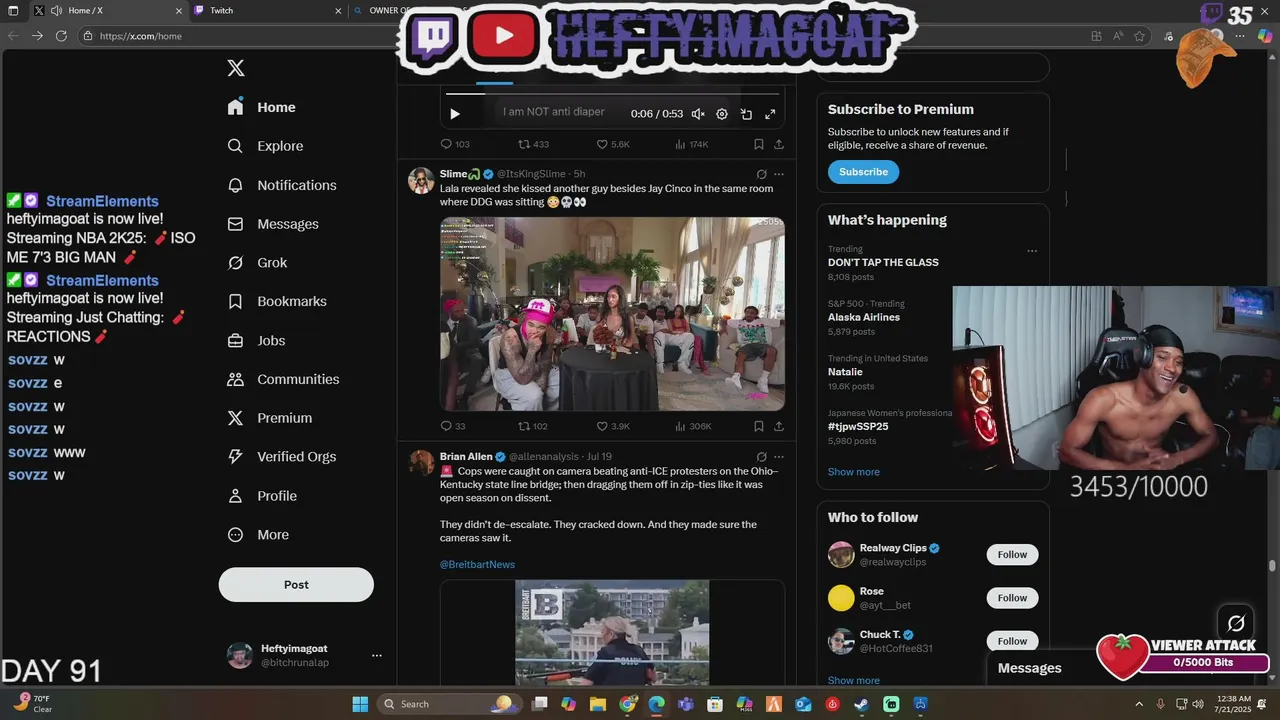Open Slime's tweet video thumbnail
Screen dimensions: 1280x720
pyautogui.click(x=612, y=313)
